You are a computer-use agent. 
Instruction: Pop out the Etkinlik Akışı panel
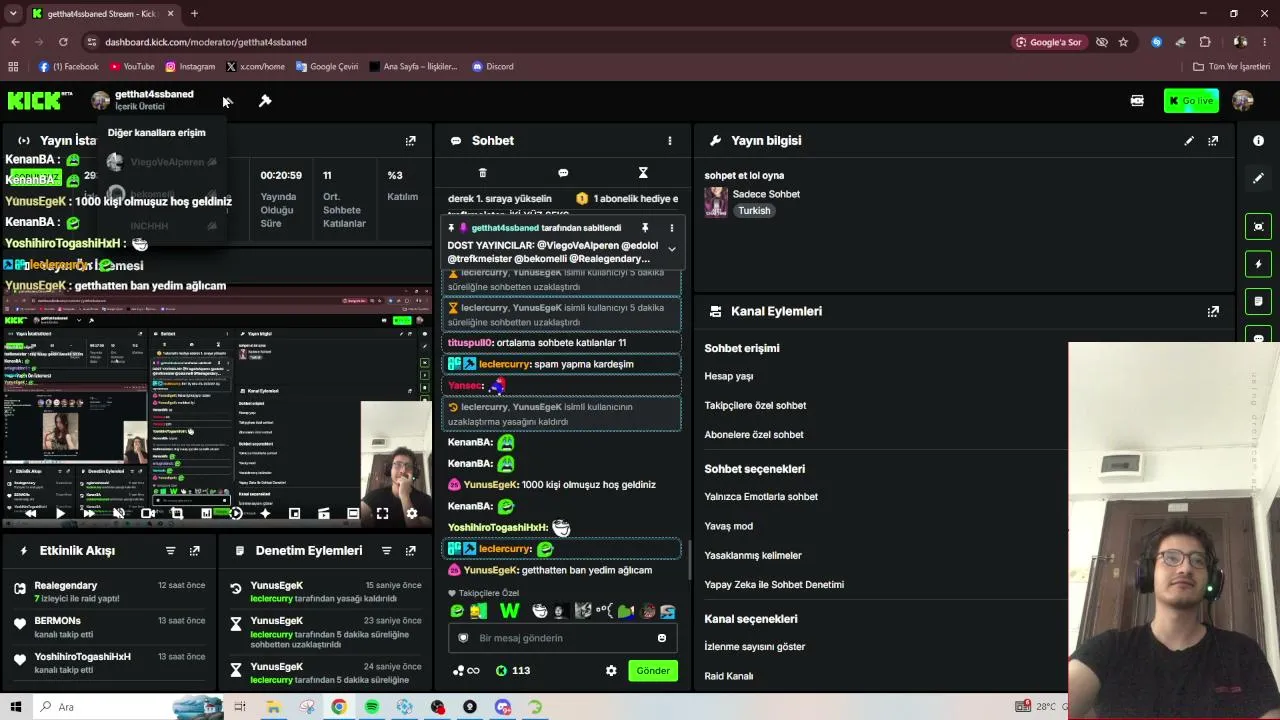(194, 551)
